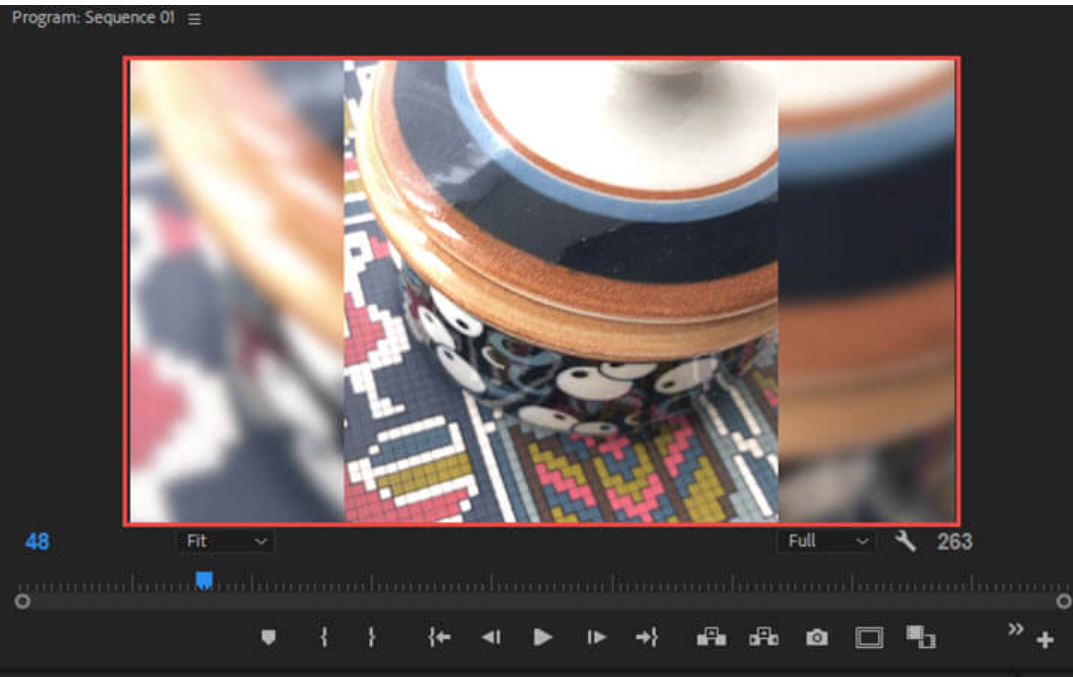
Task: Click the right zoom scroll bar handle
Action: tap(1063, 601)
